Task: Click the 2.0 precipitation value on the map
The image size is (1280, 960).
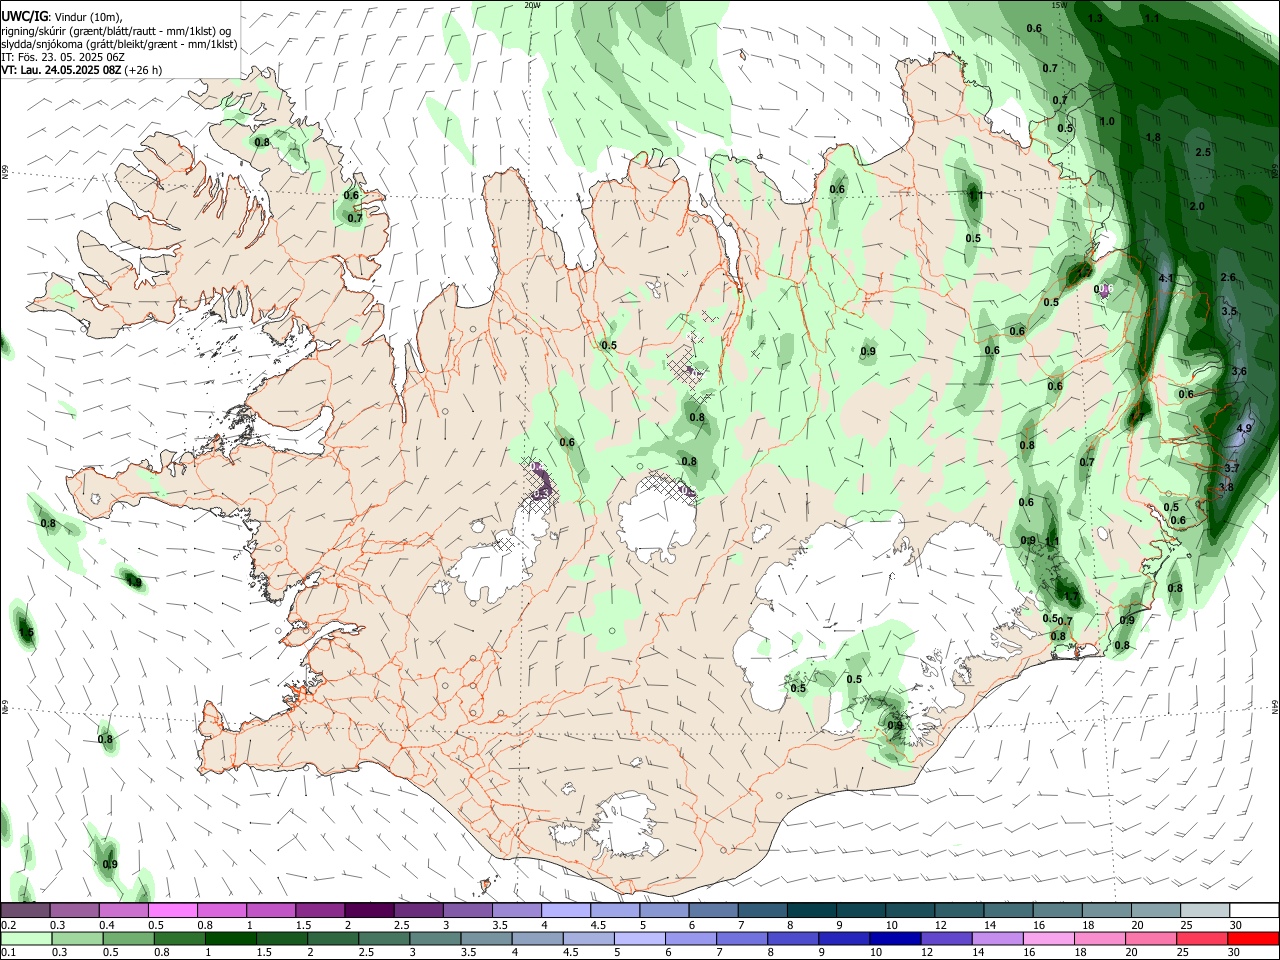Action: pyautogui.click(x=1197, y=206)
